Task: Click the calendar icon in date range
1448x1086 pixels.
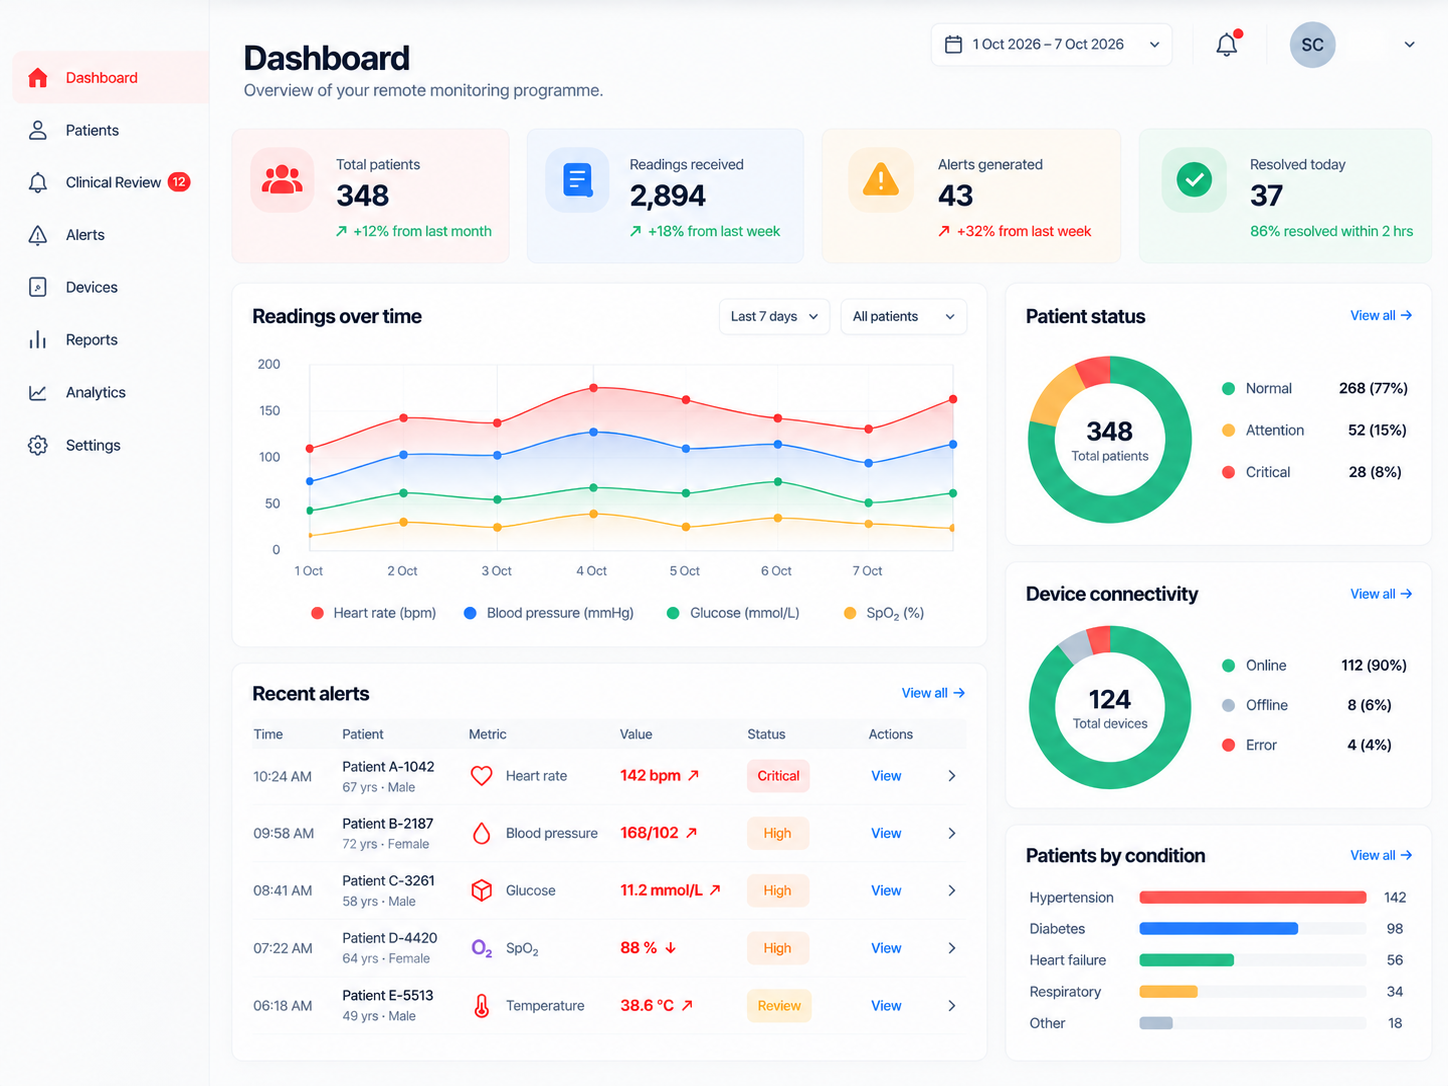Action: pos(954,44)
